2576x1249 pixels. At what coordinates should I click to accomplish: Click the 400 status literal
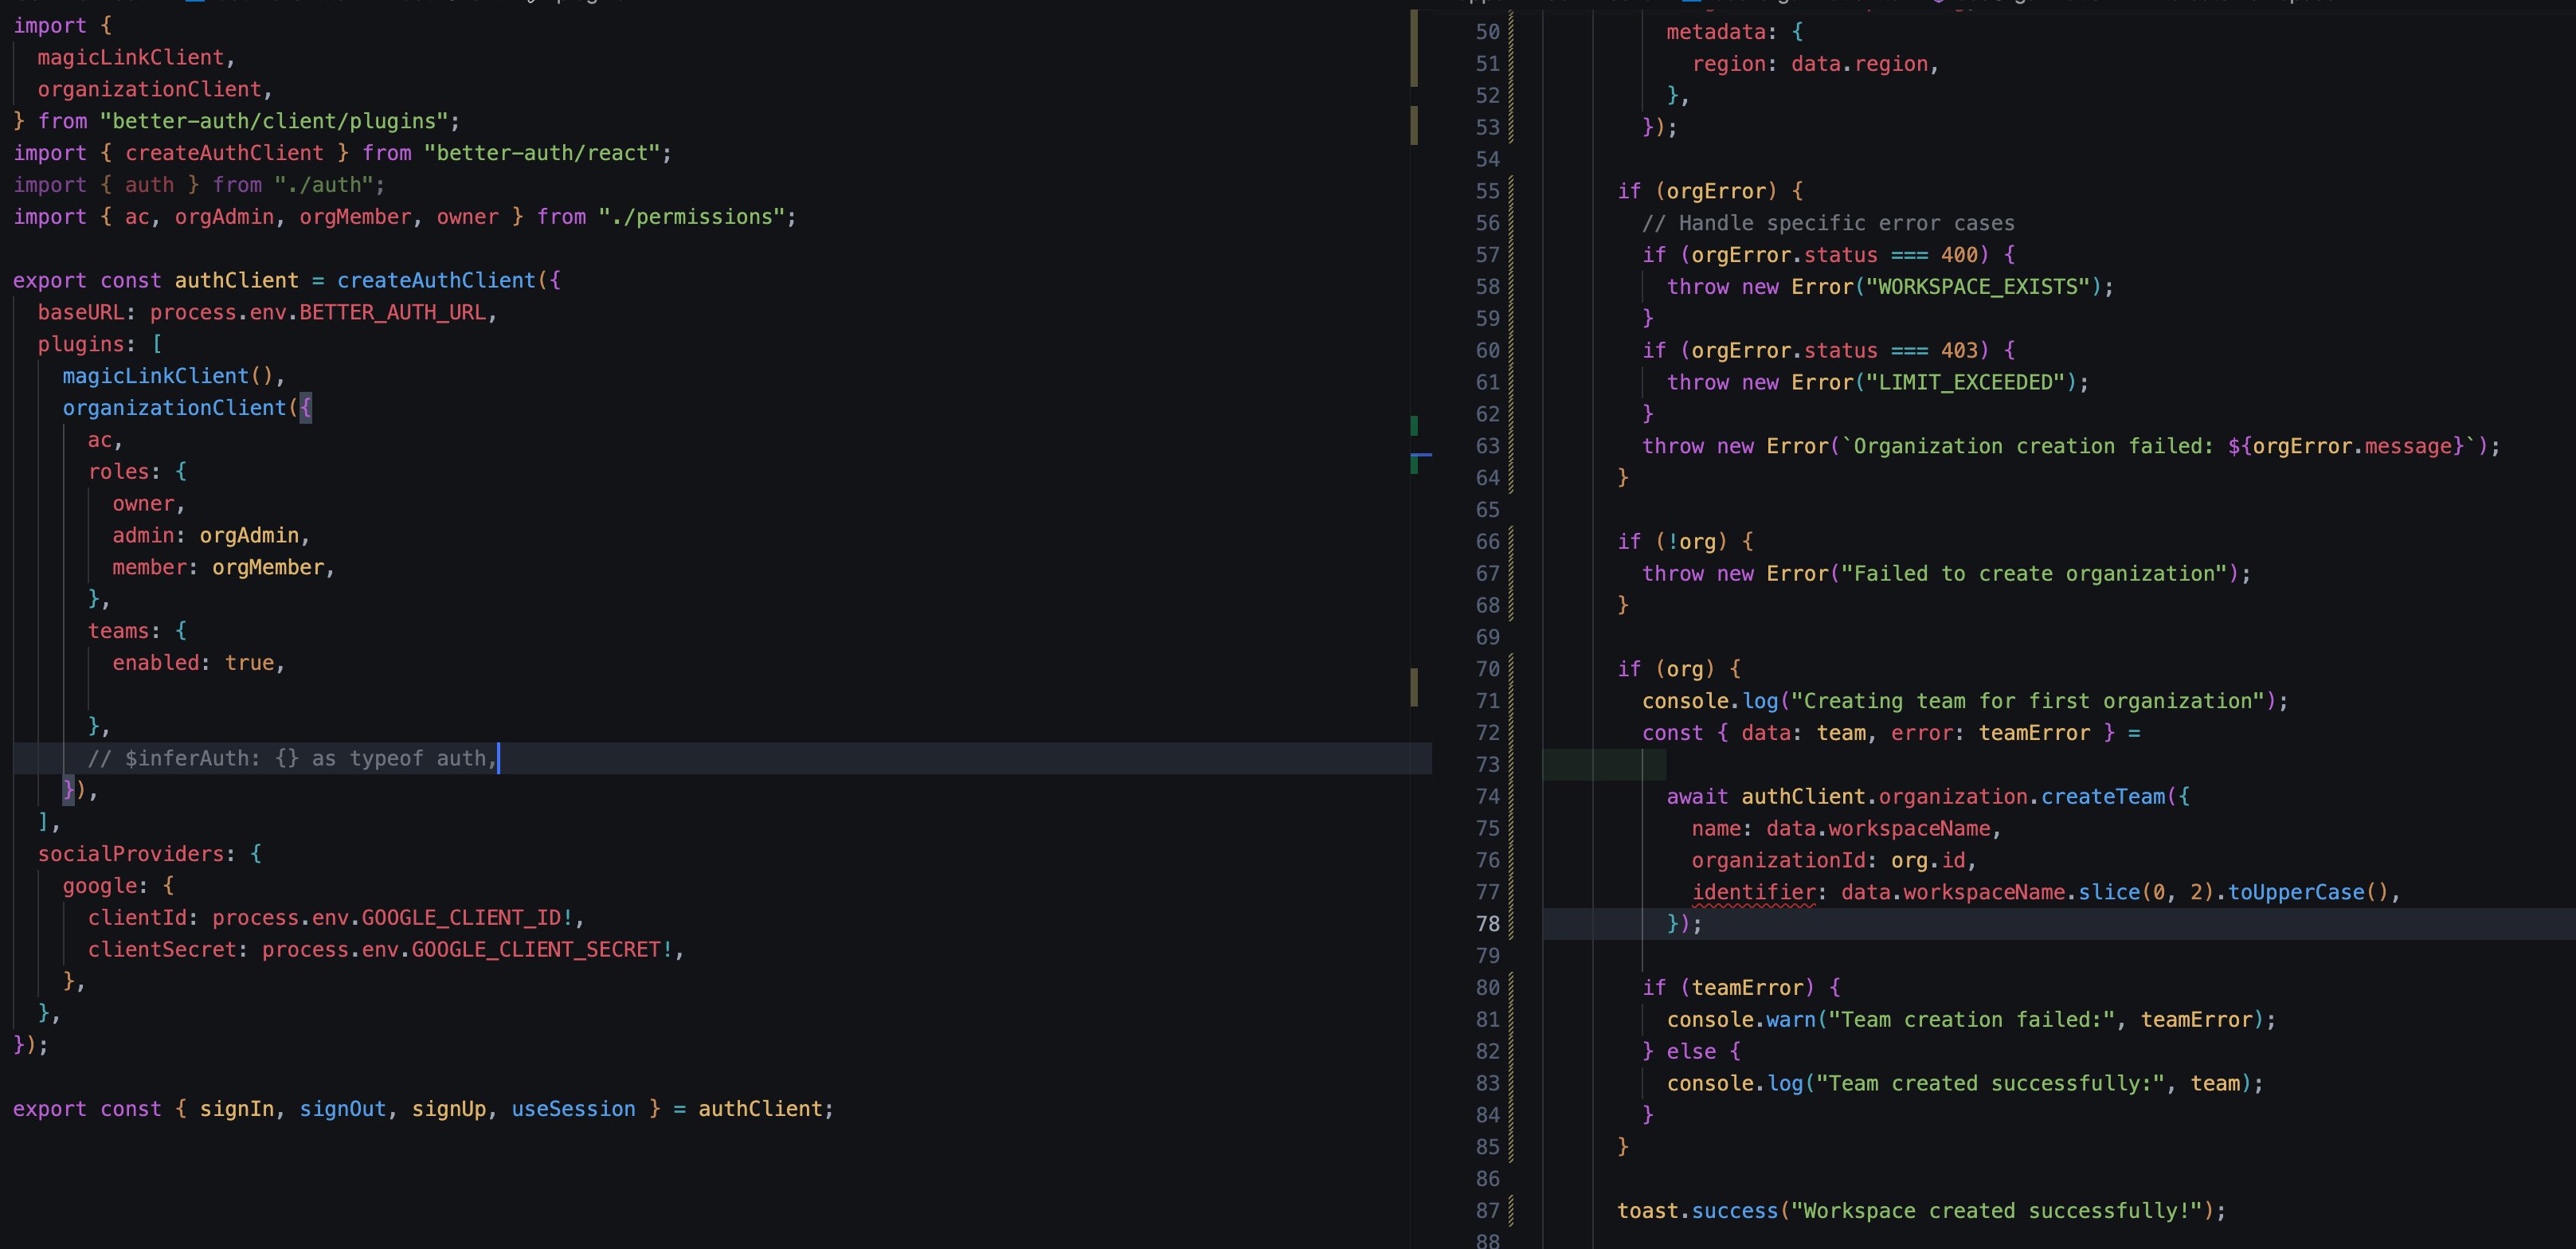tap(1960, 255)
